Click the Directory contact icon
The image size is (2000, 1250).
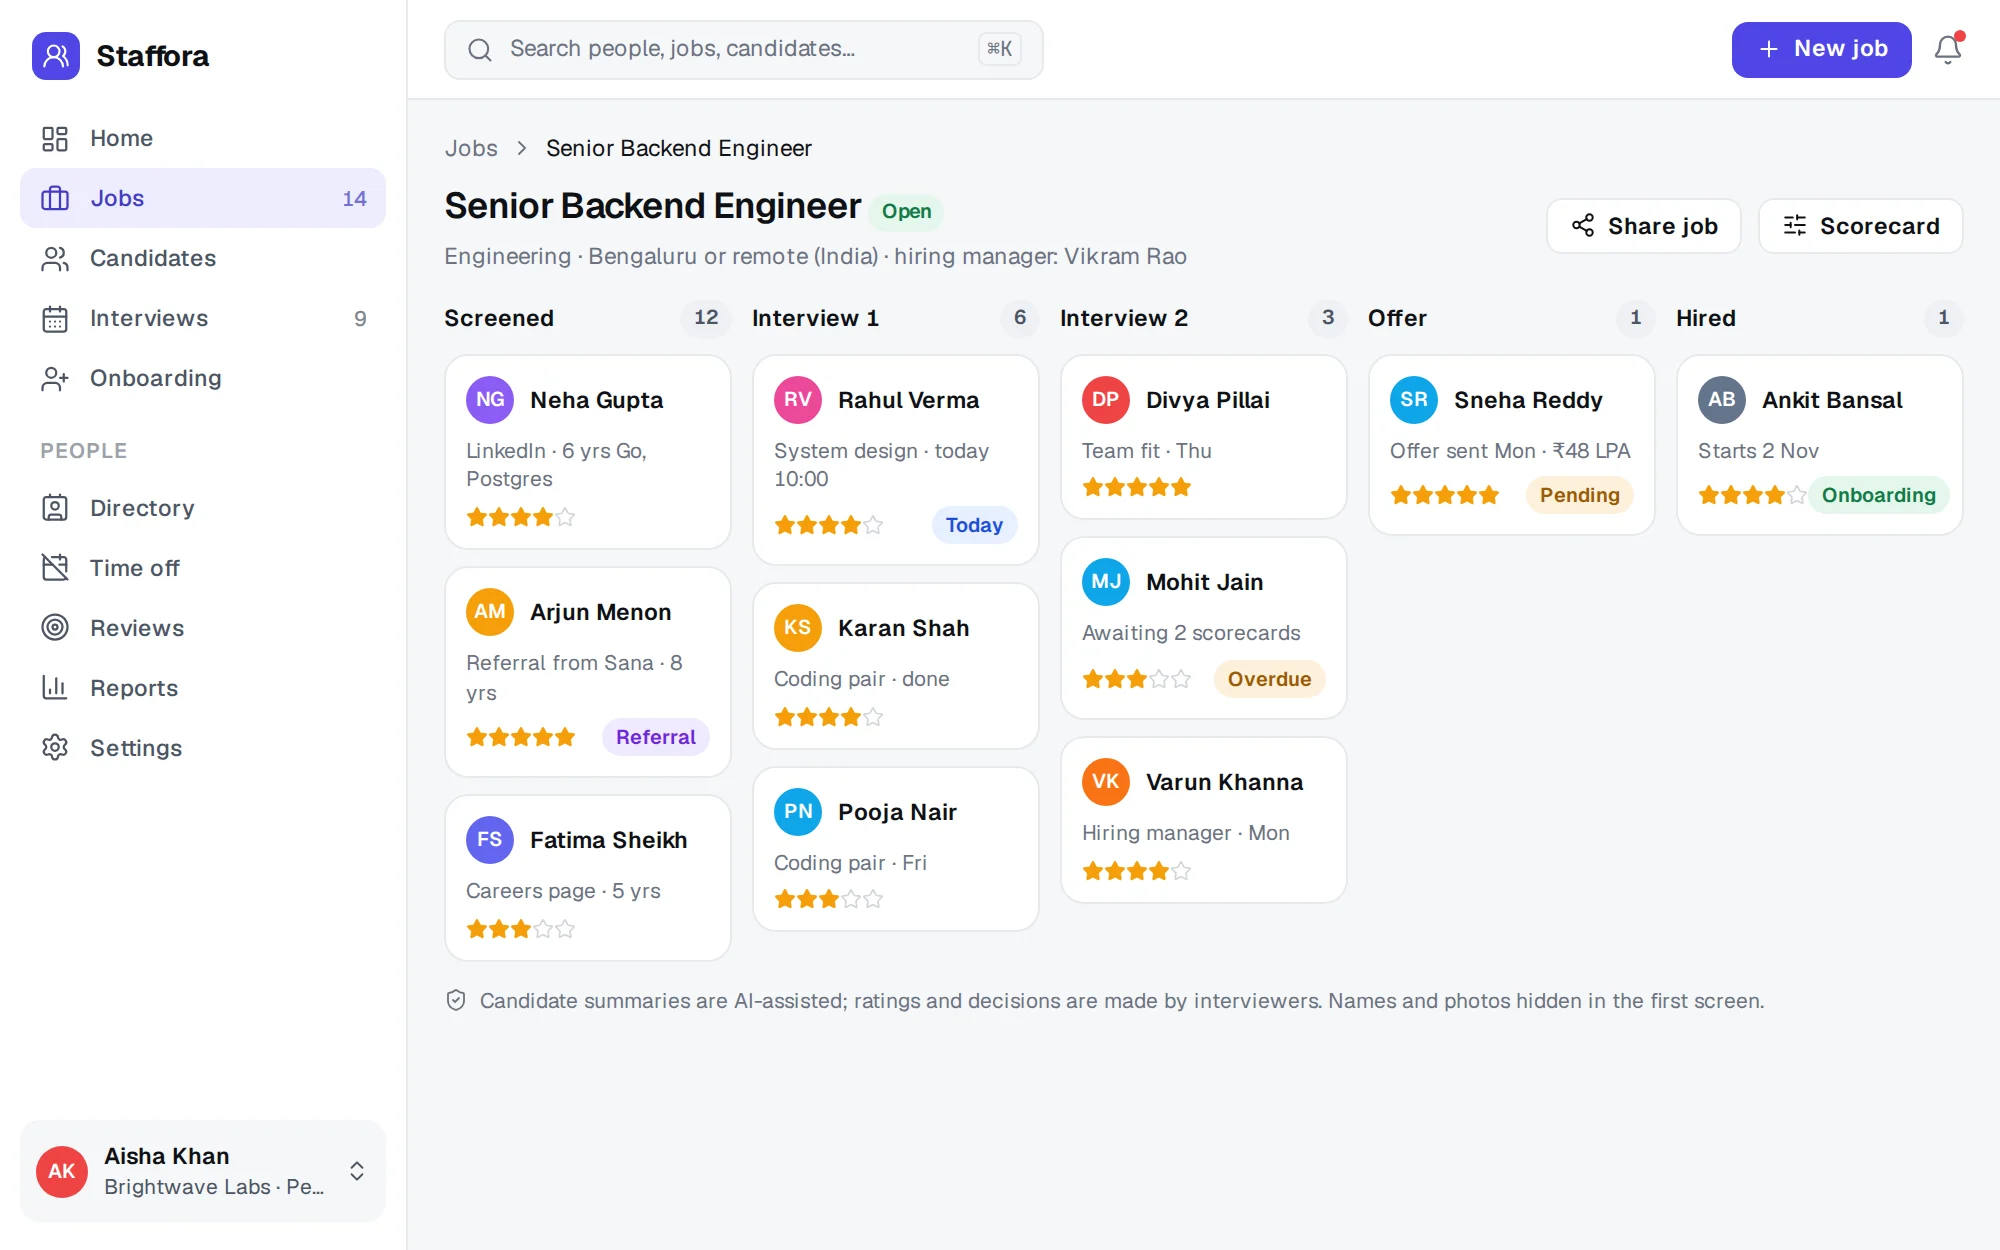55,508
